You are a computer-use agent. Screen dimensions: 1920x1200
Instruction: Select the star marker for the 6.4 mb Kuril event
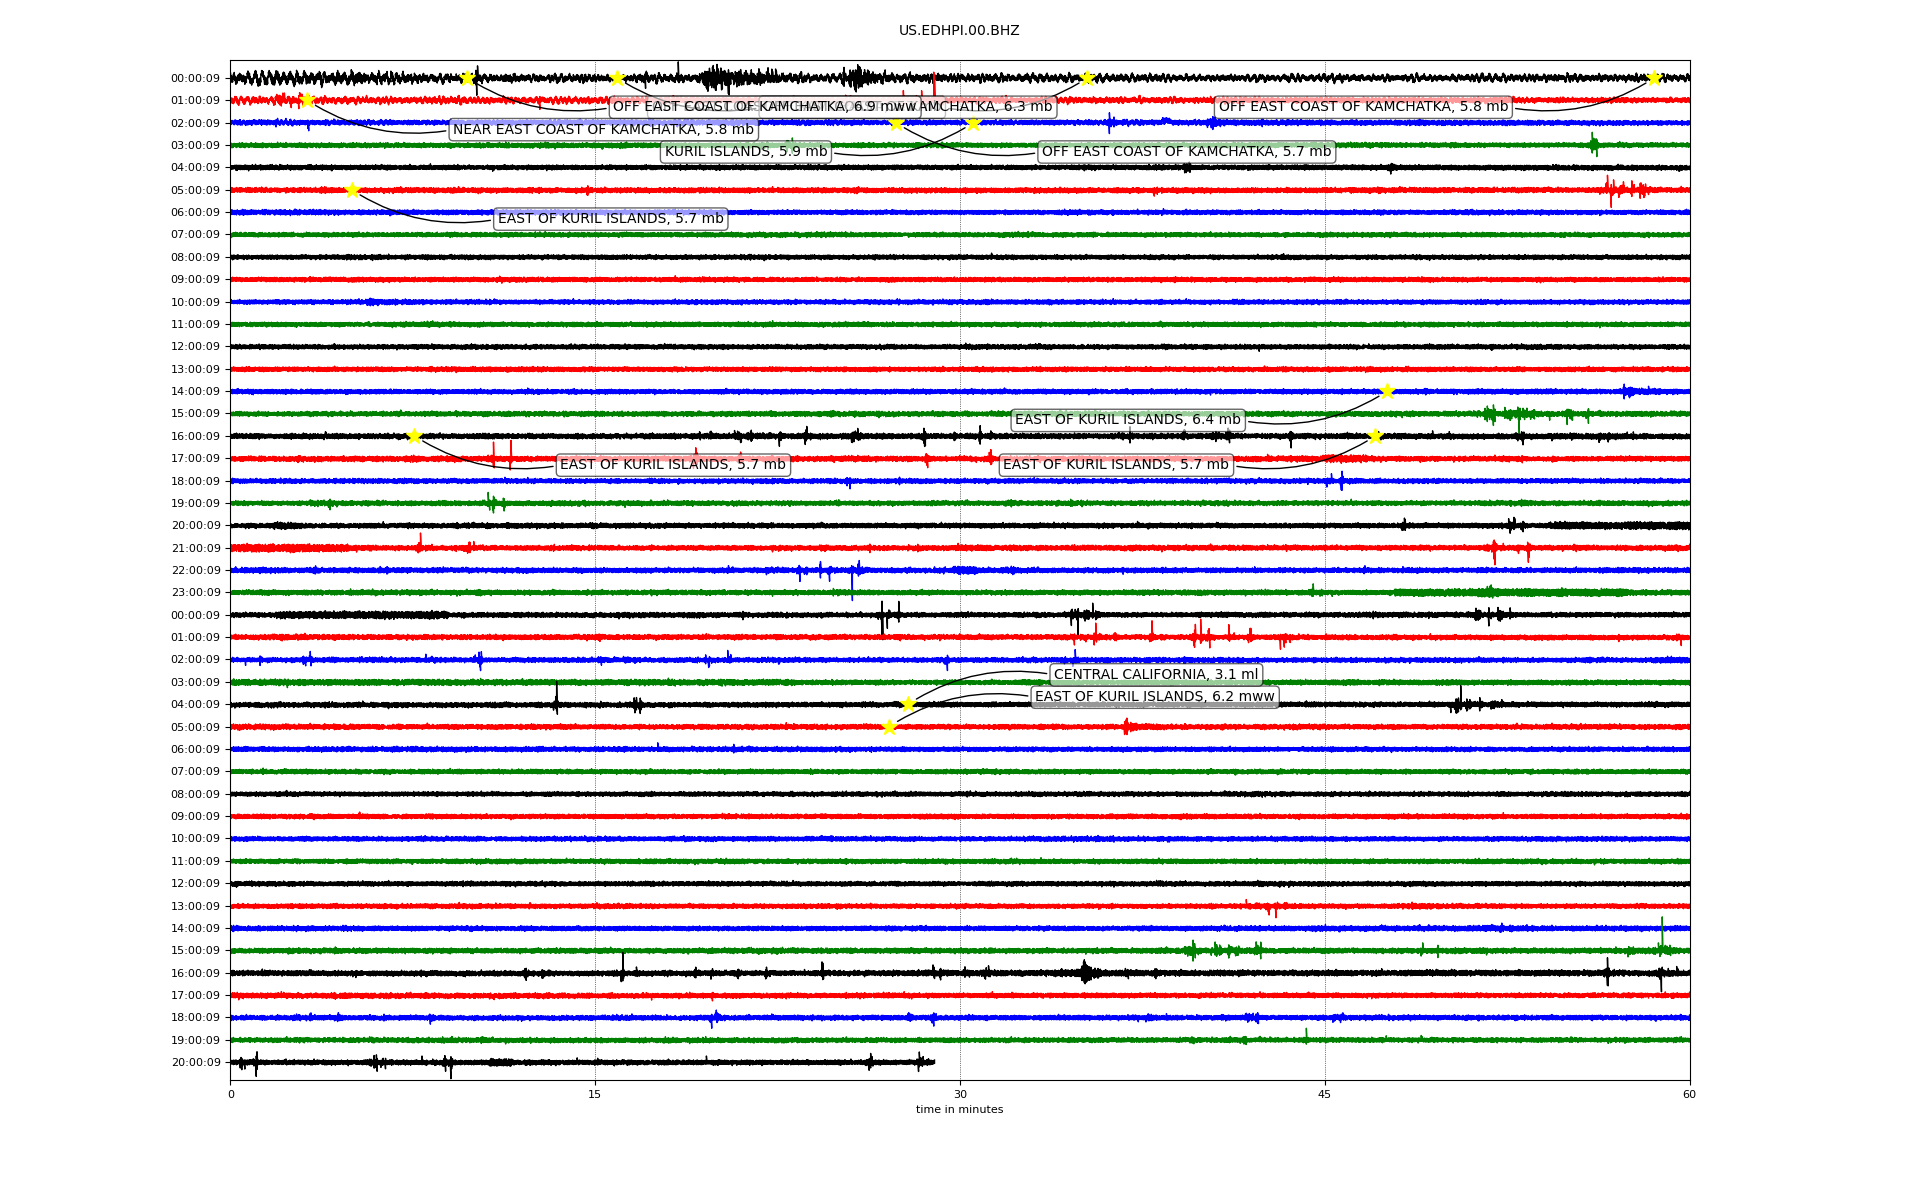[x=1387, y=391]
